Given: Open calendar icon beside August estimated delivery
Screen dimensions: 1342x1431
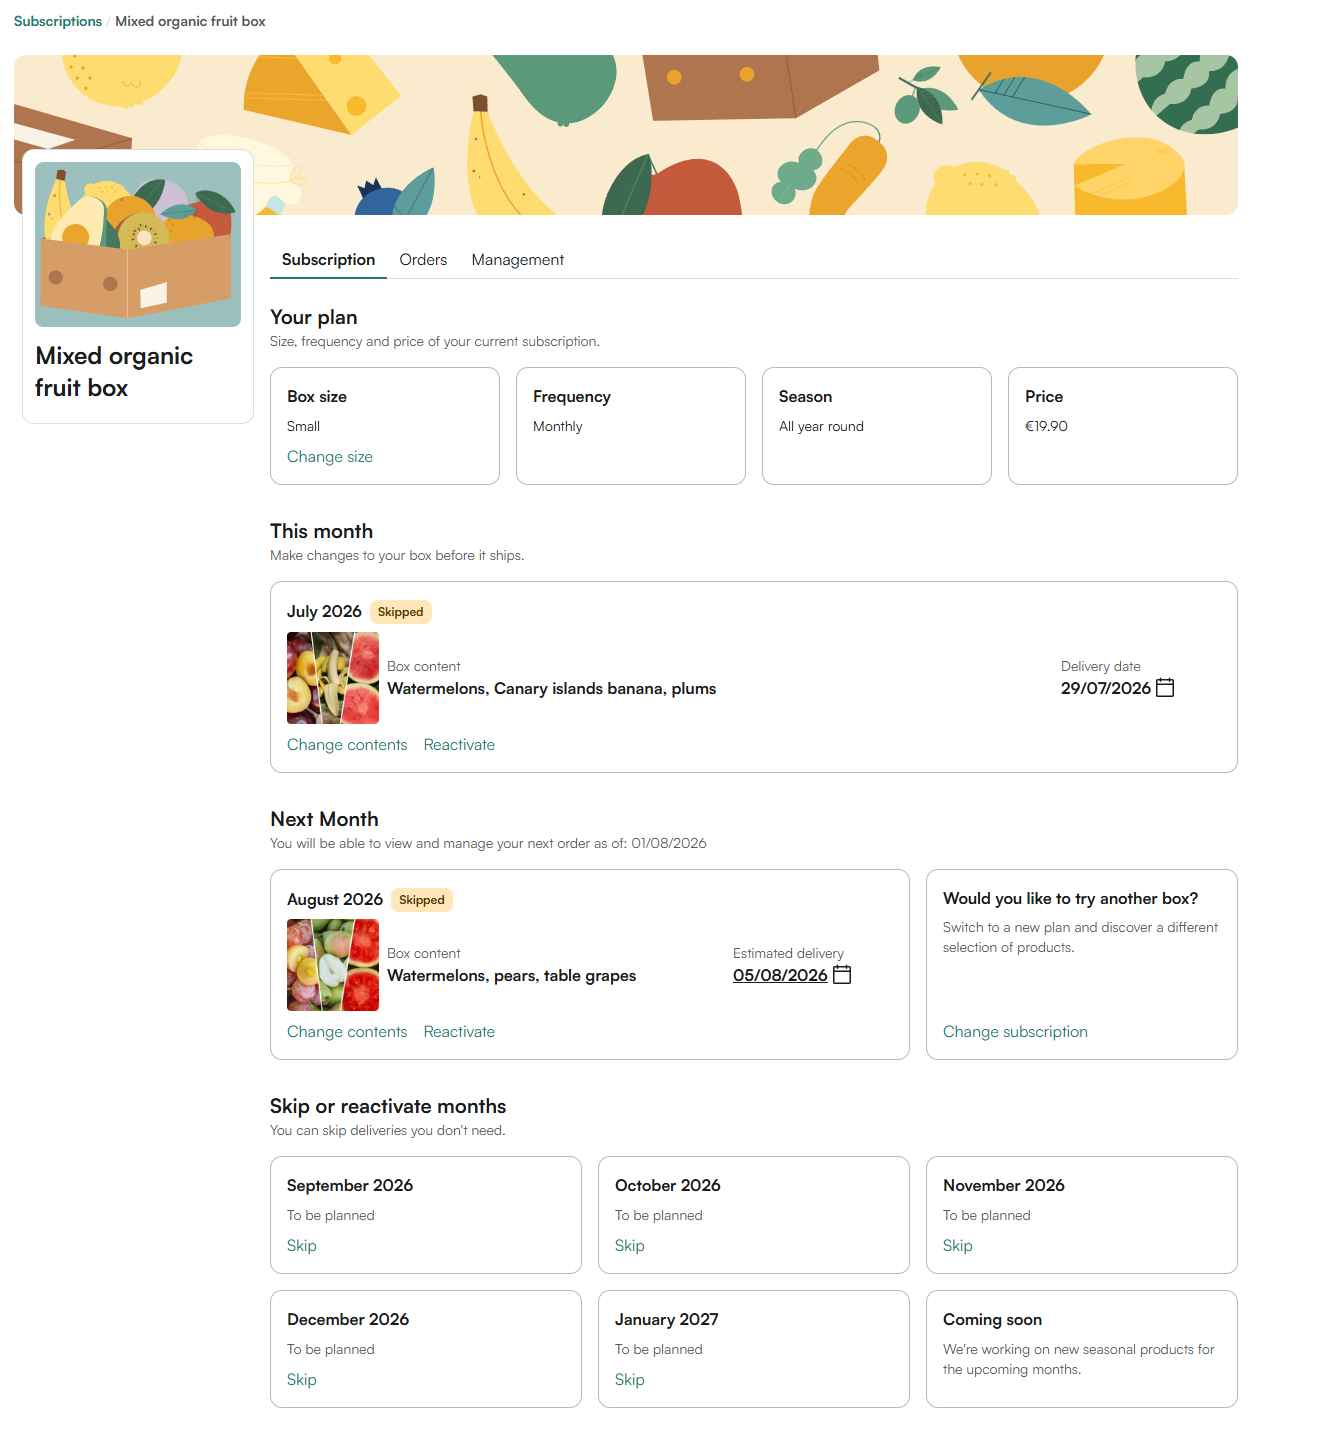Looking at the screenshot, I should [842, 974].
